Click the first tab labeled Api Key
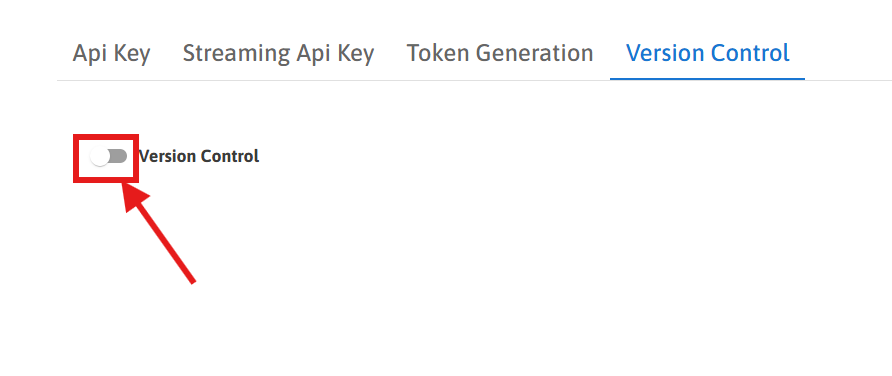 point(112,53)
